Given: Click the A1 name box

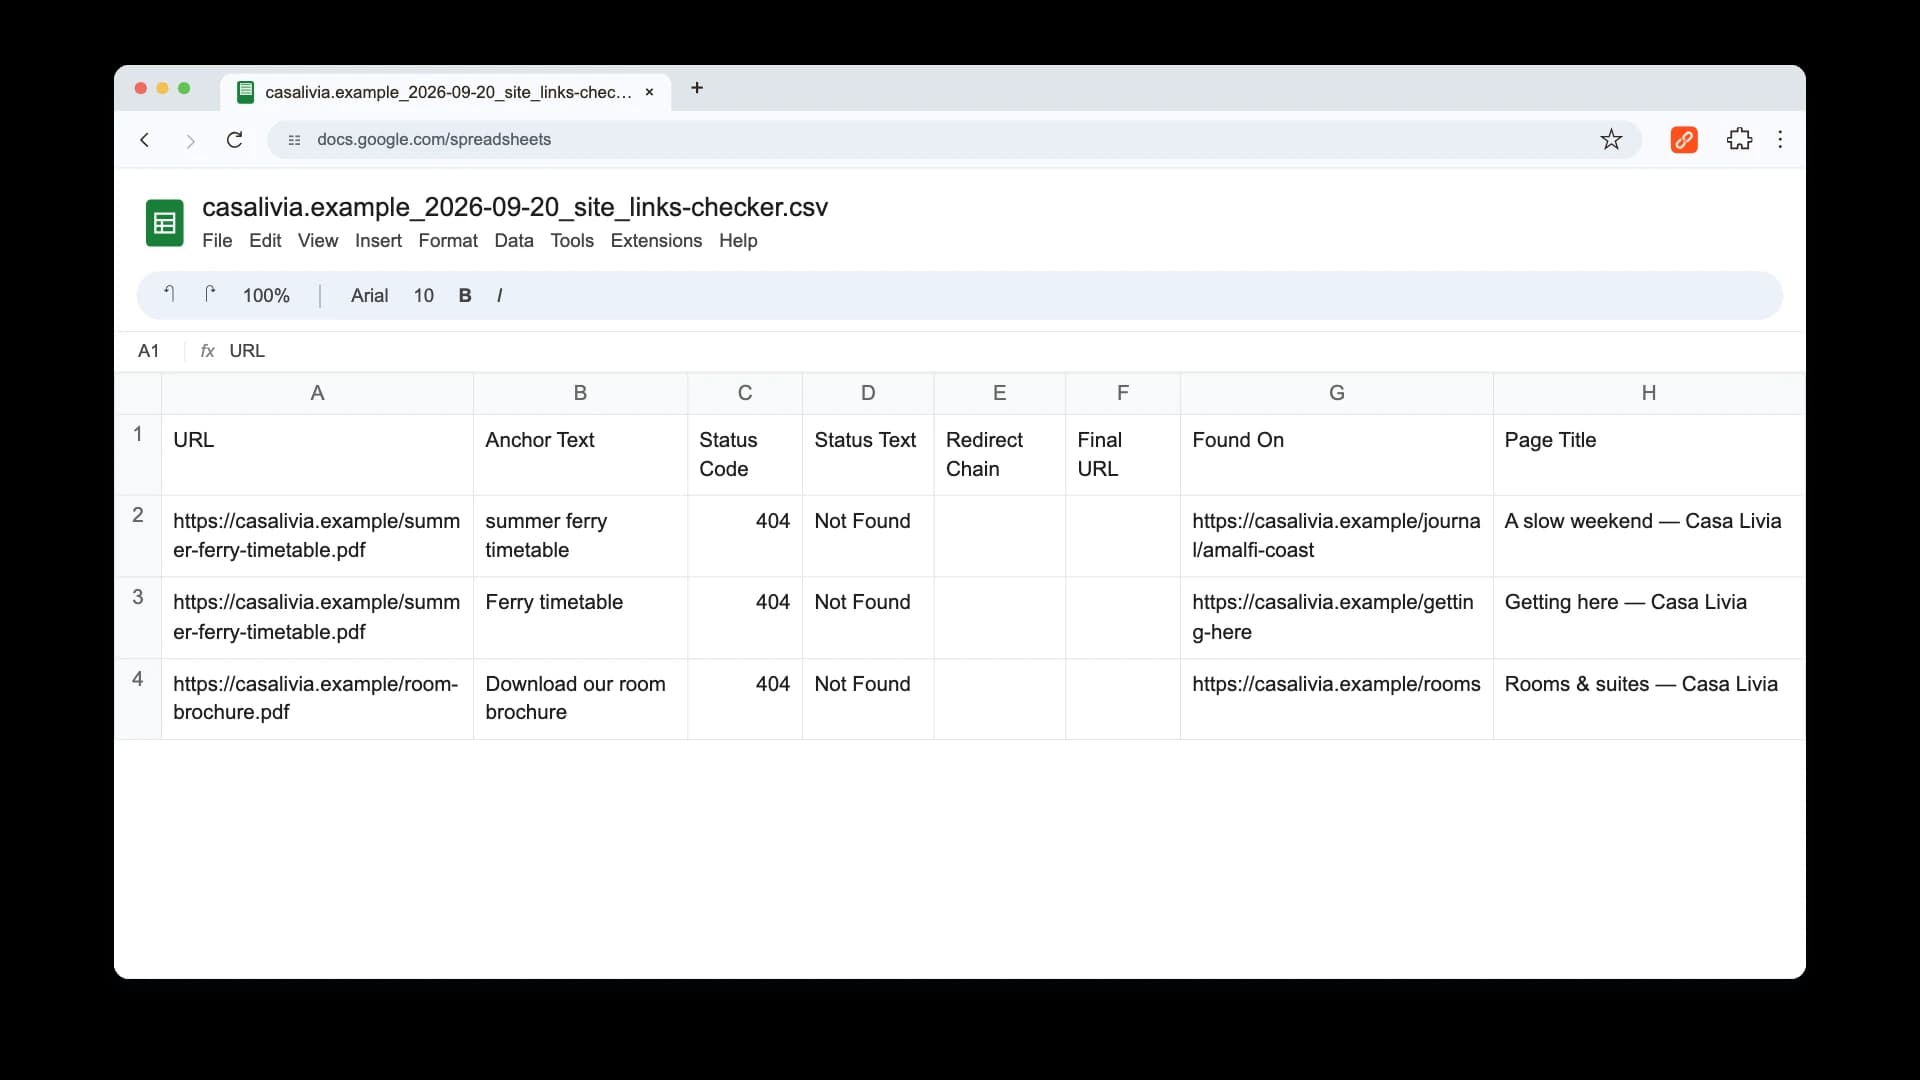Looking at the screenshot, I should pos(149,351).
